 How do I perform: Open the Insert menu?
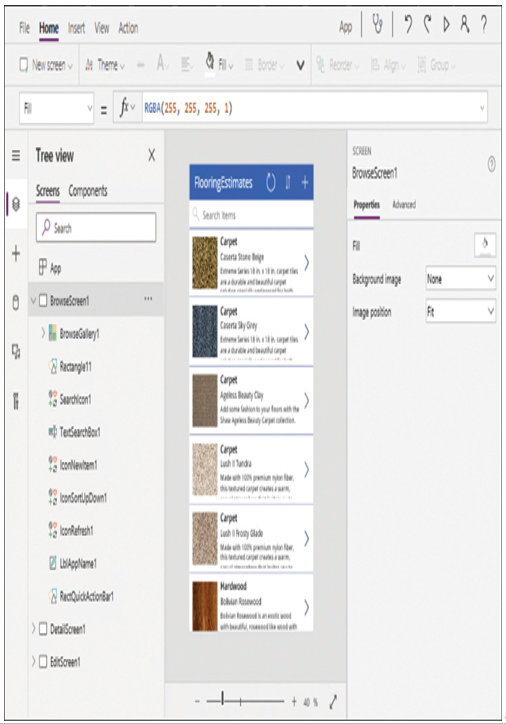pyautogui.click(x=76, y=28)
